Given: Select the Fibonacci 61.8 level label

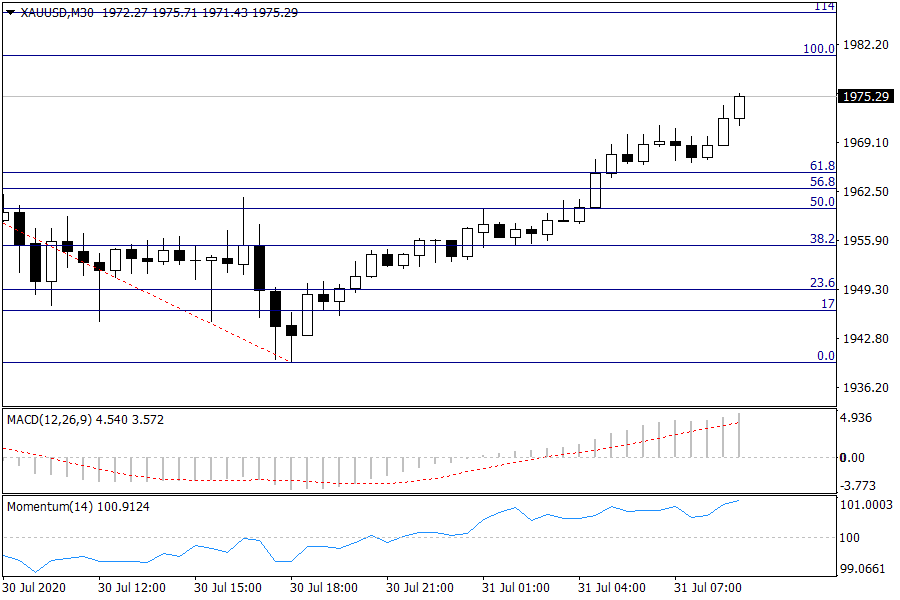Looking at the screenshot, I should (x=822, y=166).
